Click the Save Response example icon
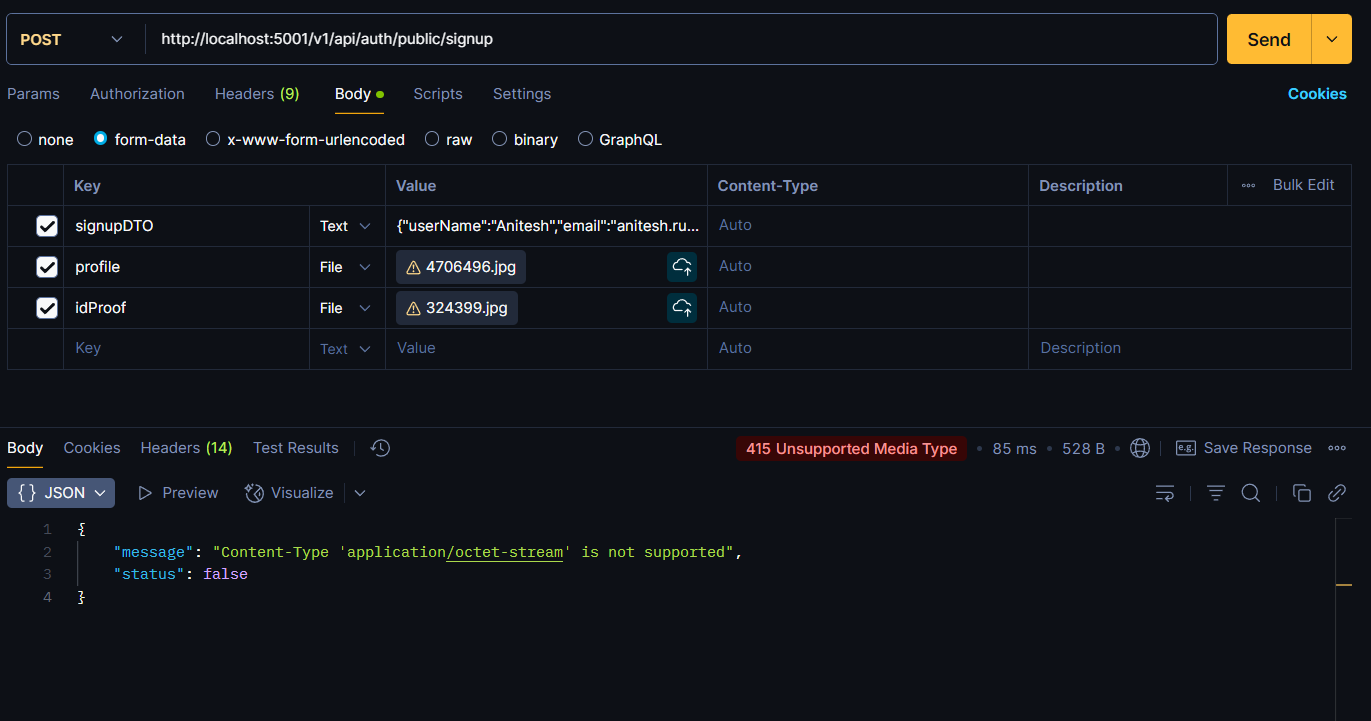Screen dimensions: 1371x721 pyautogui.click(x=1186, y=448)
